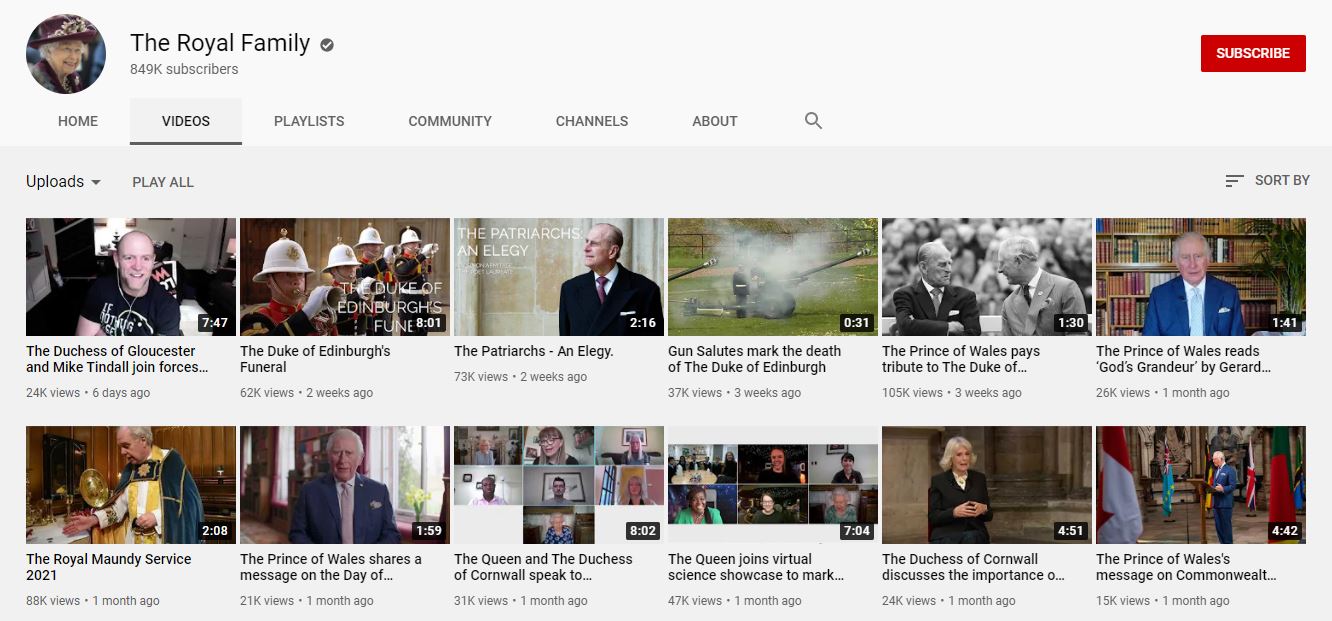Click the 4:42 duration badge
Viewport: 1332px width, 621px height.
click(1284, 531)
